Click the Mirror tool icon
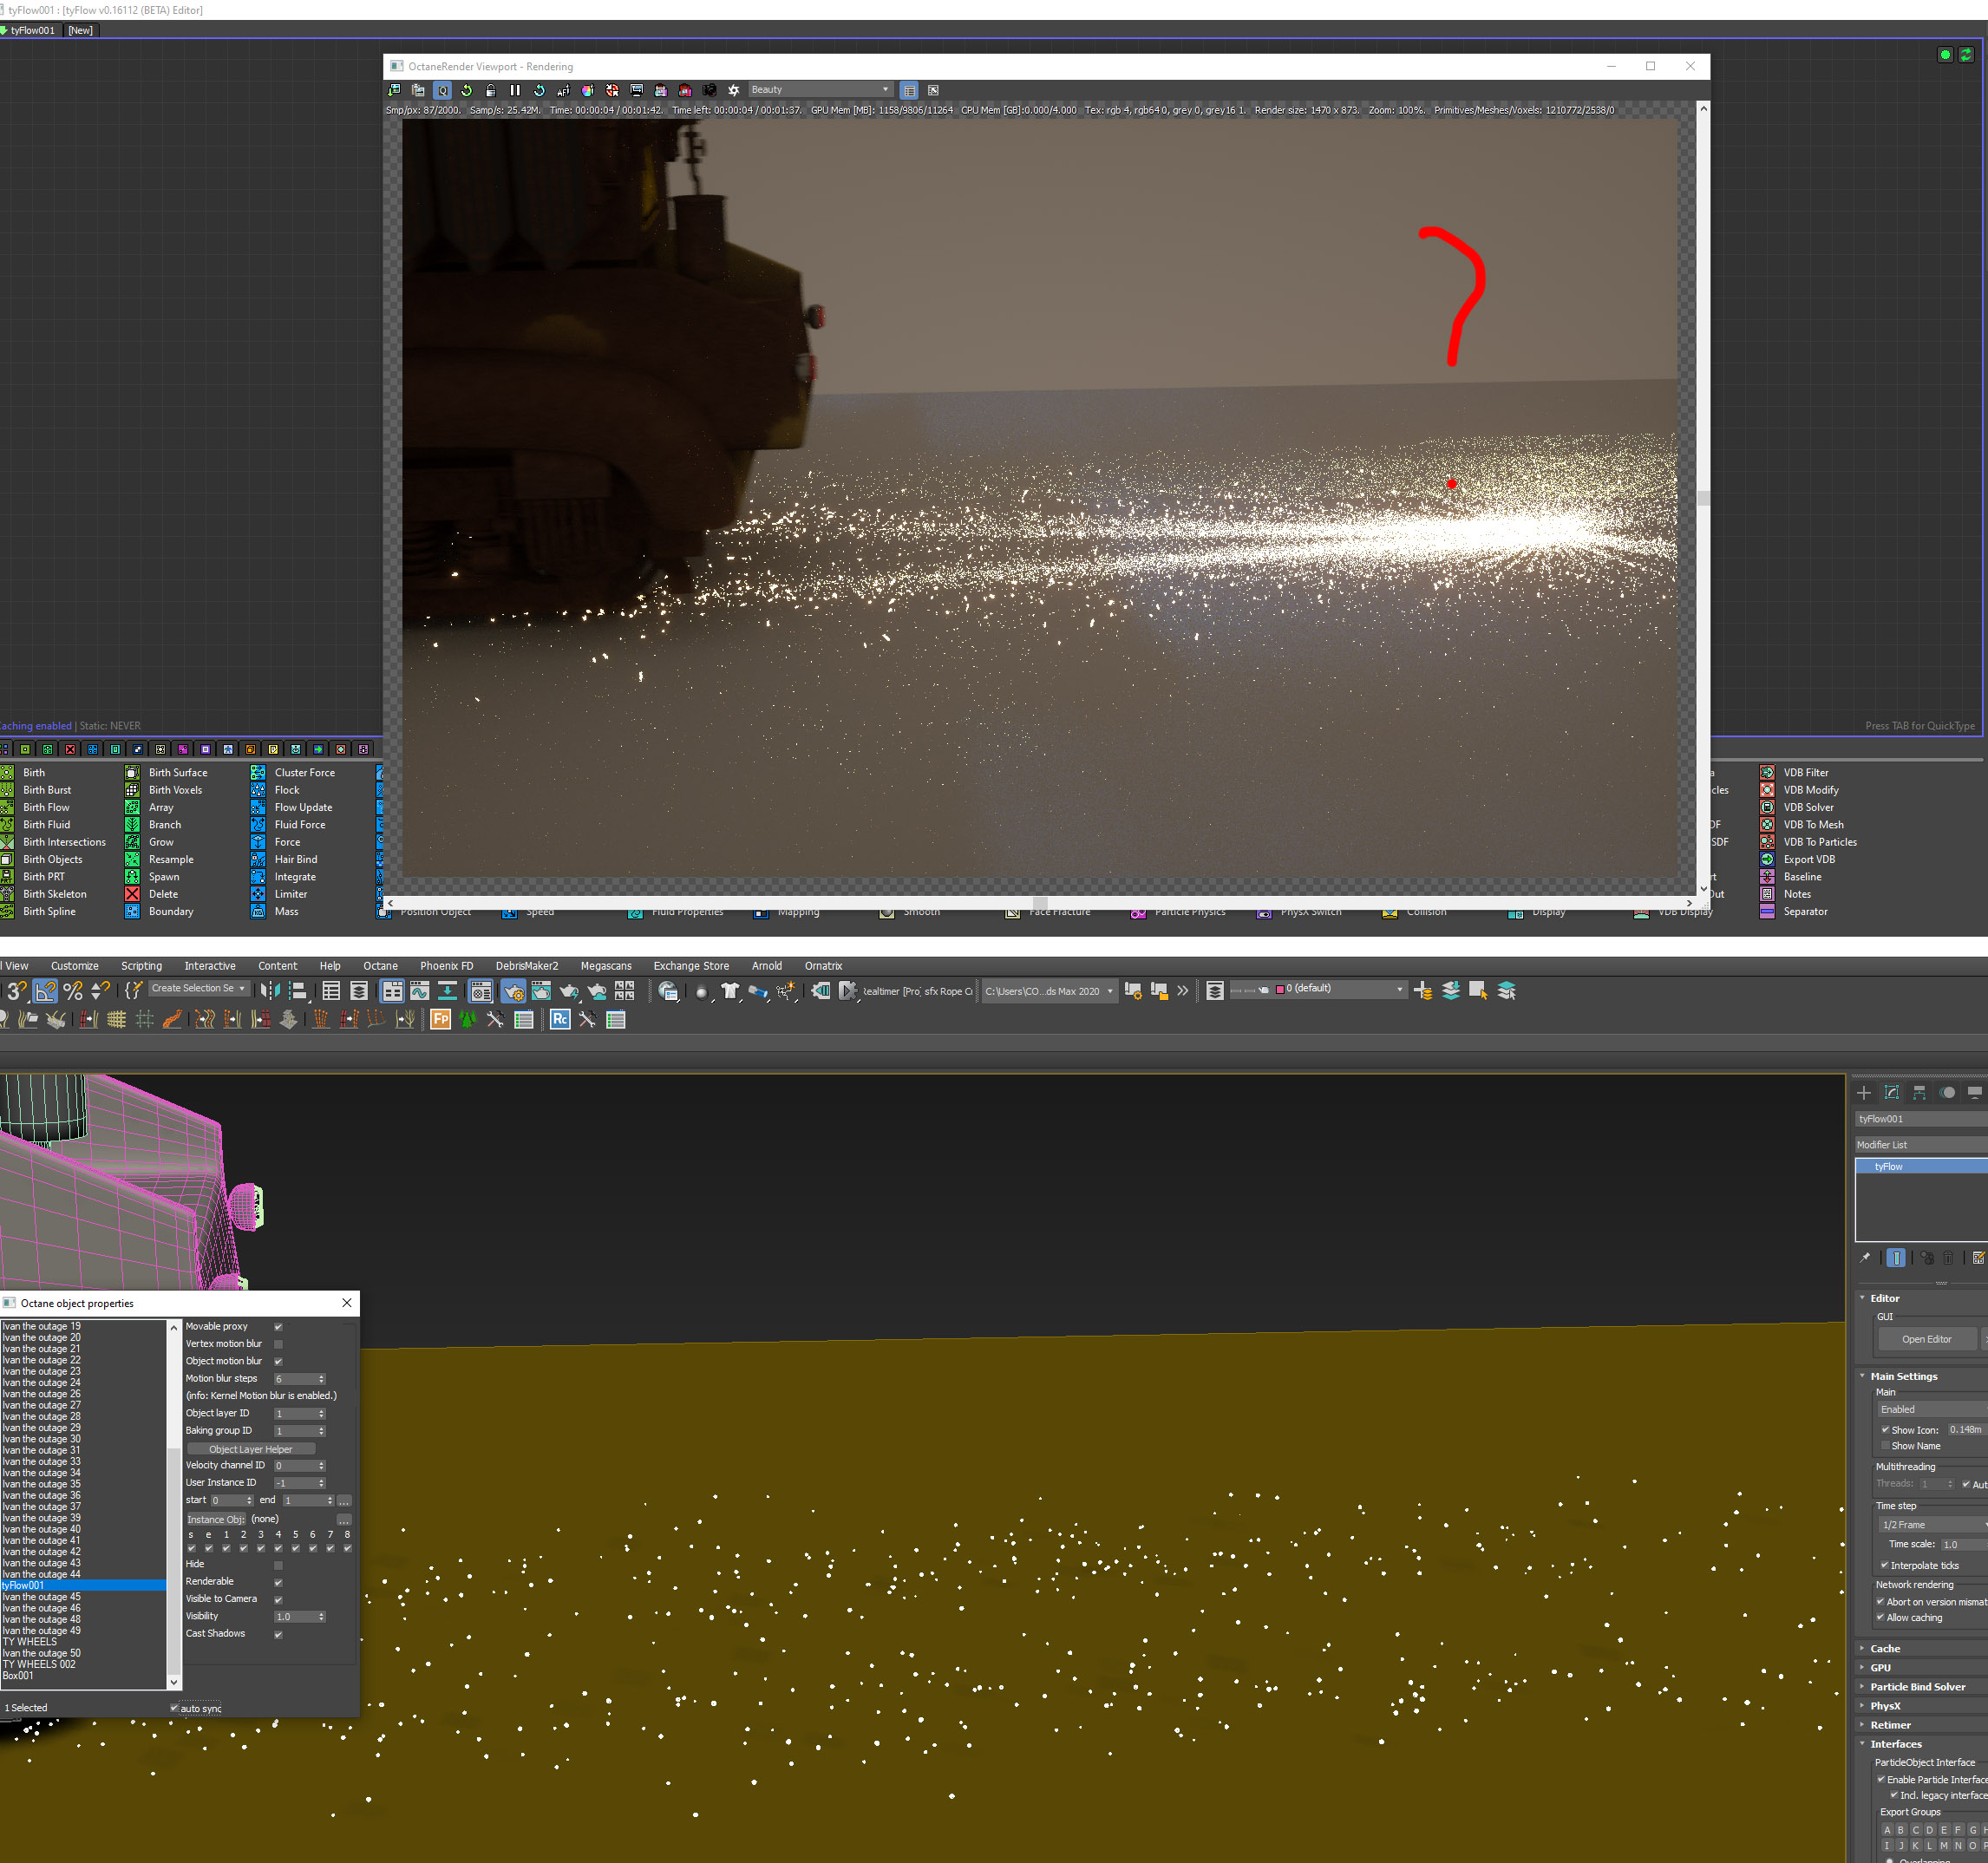Viewport: 1988px width, 1863px height. [269, 991]
